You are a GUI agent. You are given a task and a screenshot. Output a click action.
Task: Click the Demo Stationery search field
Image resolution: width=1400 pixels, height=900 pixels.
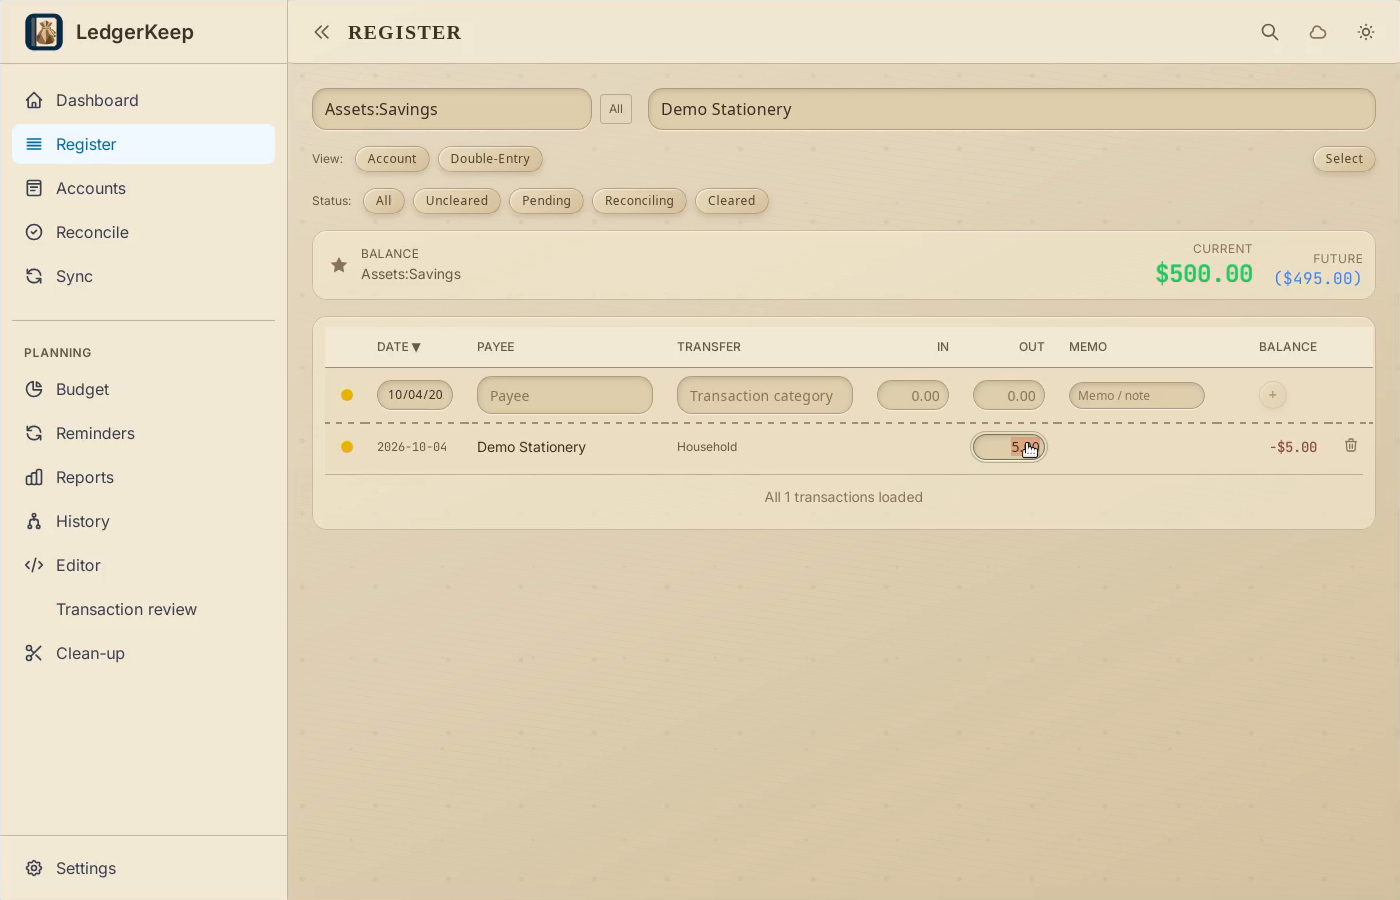[1012, 109]
